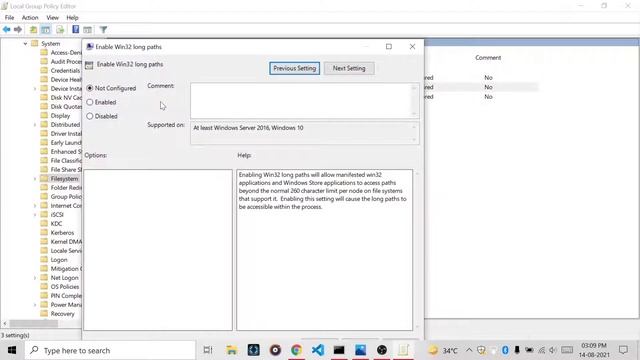Viewport: 640px width, 360px height.
Task: Open the Help menu
Action: point(72,18)
